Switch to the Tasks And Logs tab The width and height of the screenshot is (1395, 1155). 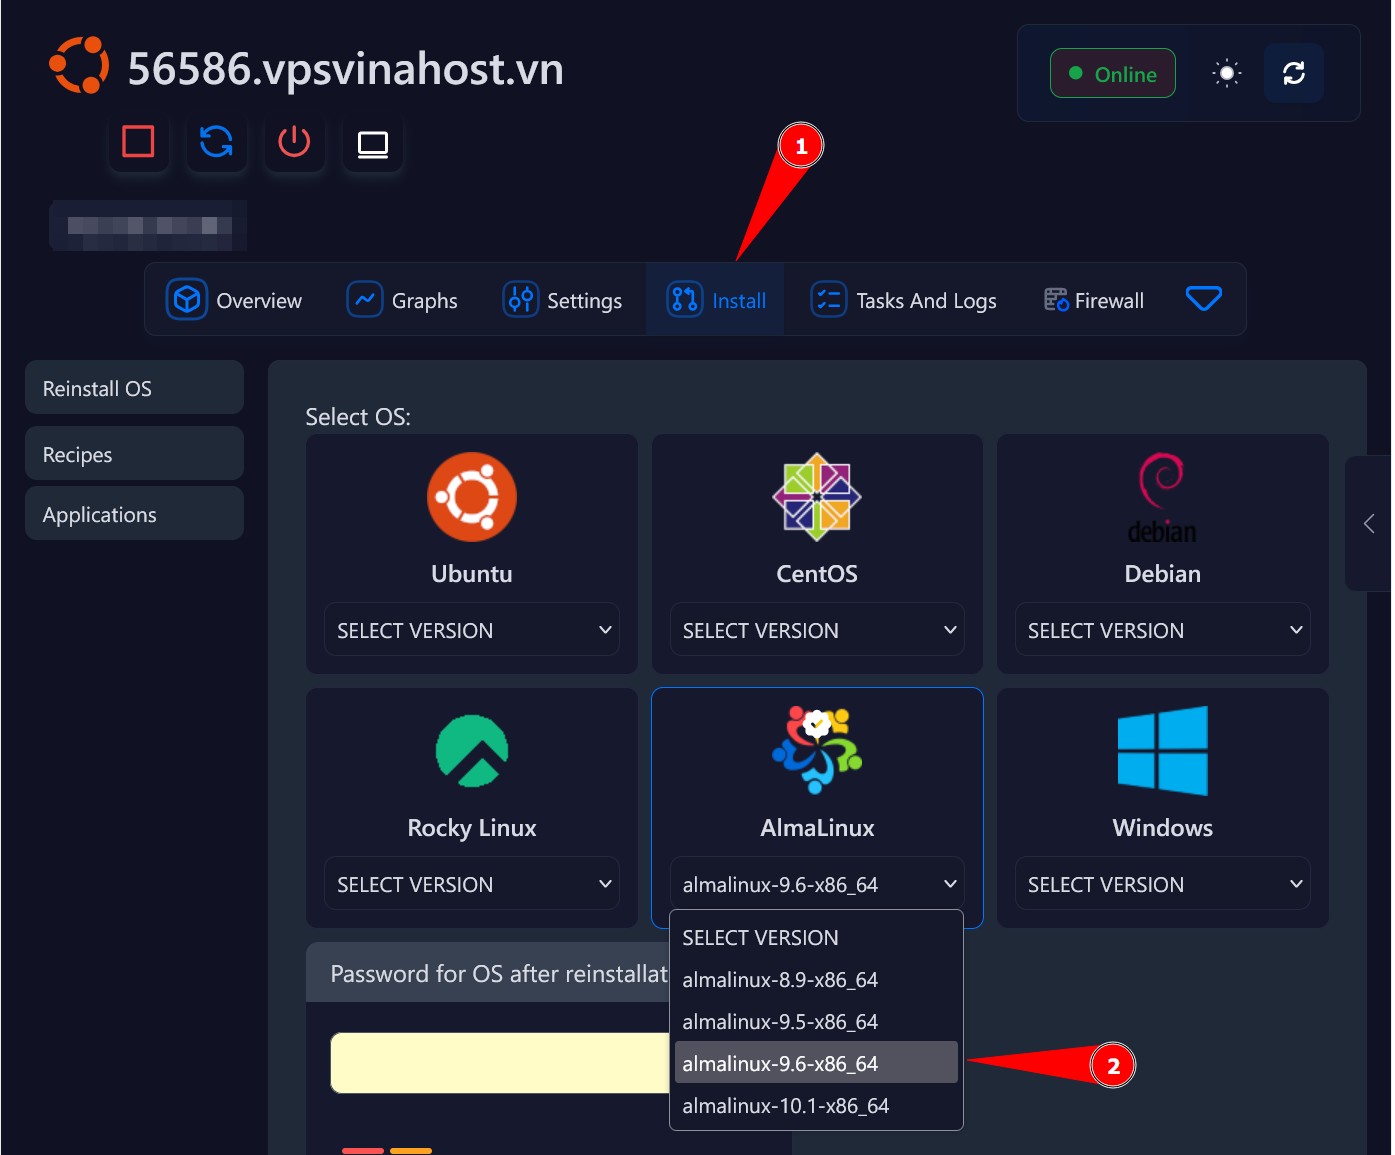tap(903, 299)
